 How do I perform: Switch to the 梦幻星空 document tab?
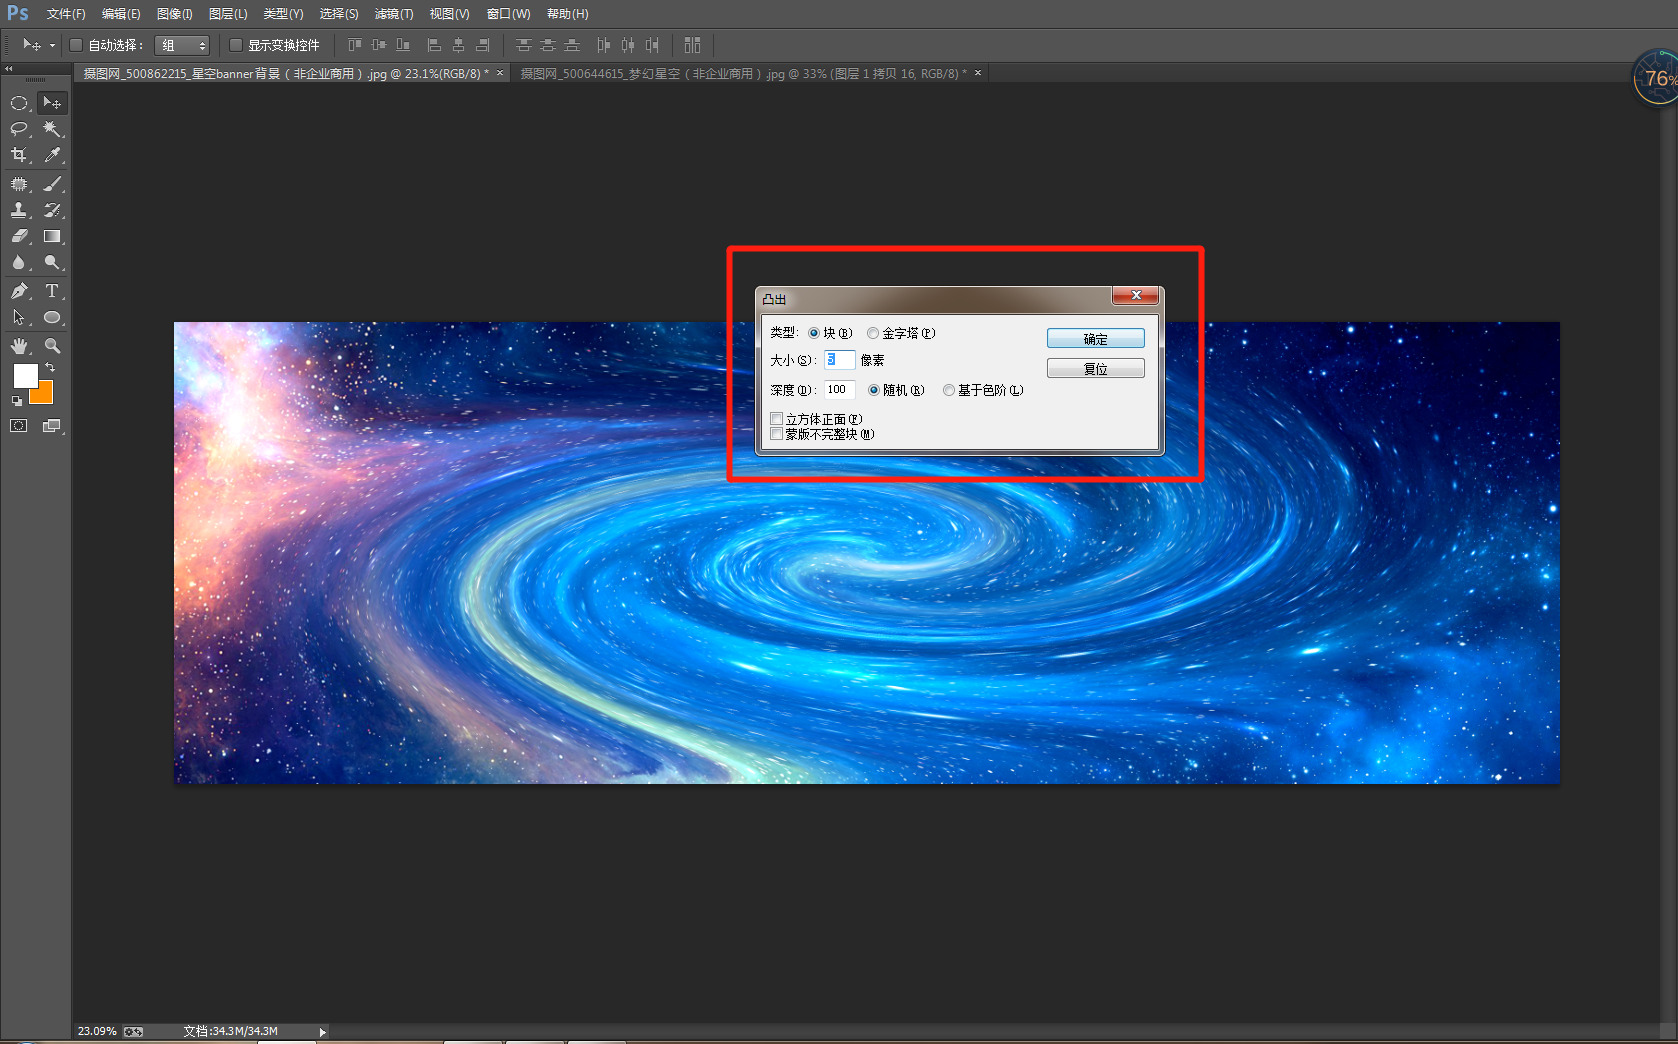coord(742,73)
